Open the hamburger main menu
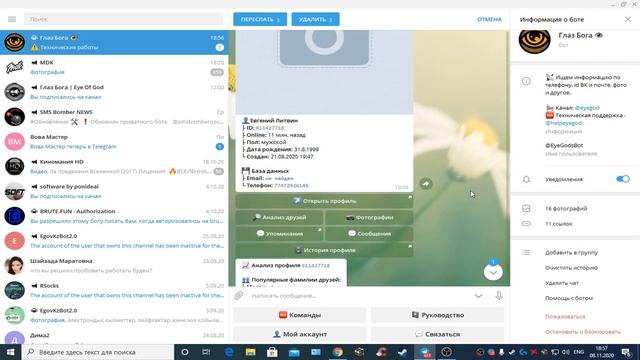This screenshot has height=360, width=640. coord(12,19)
